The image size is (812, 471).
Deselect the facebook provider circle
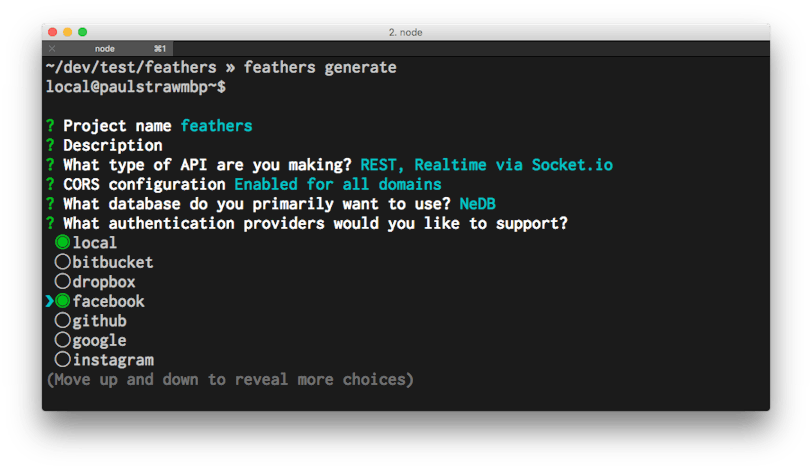[x=63, y=301]
